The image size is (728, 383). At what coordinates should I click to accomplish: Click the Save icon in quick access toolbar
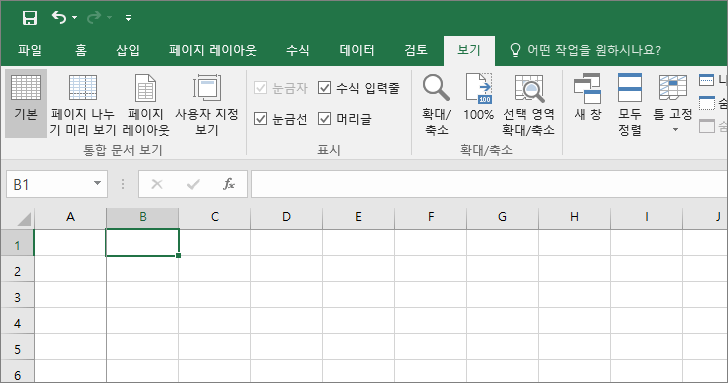pos(30,18)
